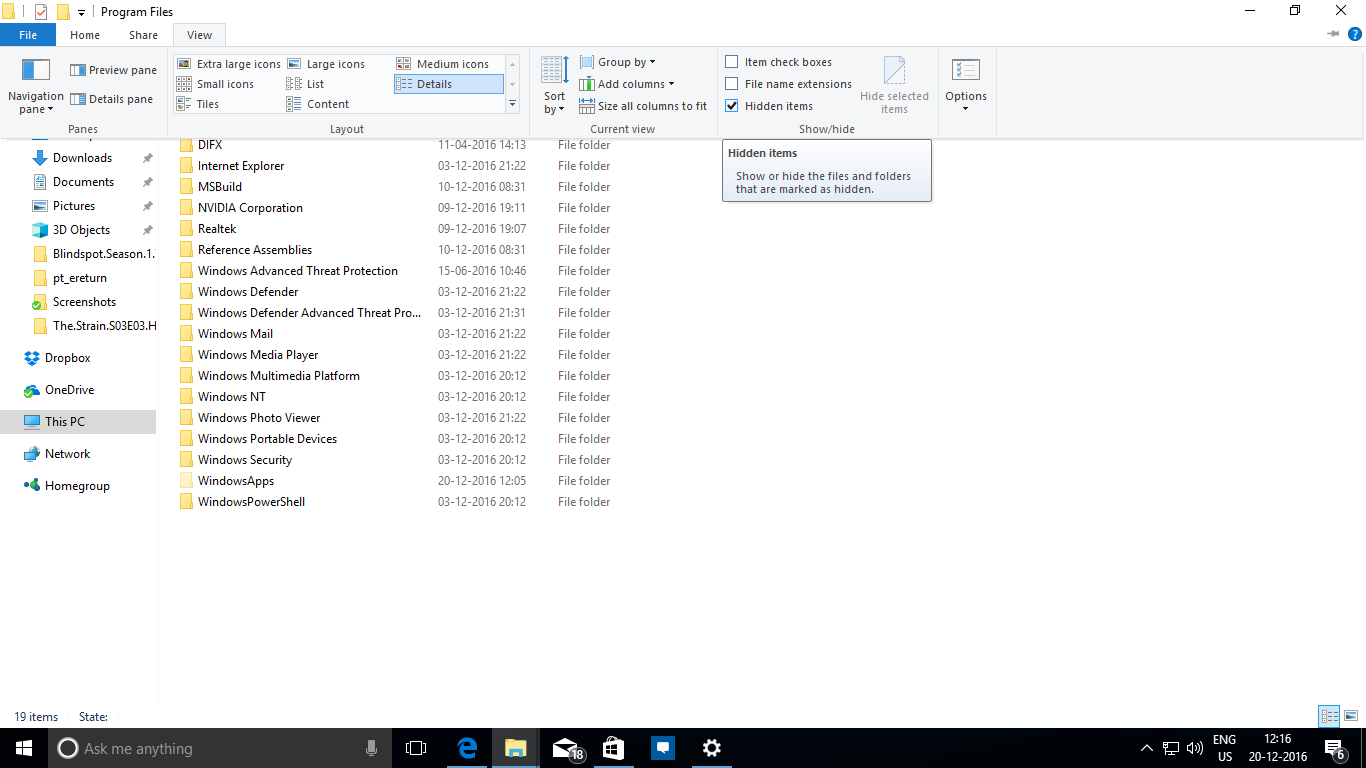Open Downloads in the navigation pane
The image size is (1366, 768).
[x=82, y=158]
